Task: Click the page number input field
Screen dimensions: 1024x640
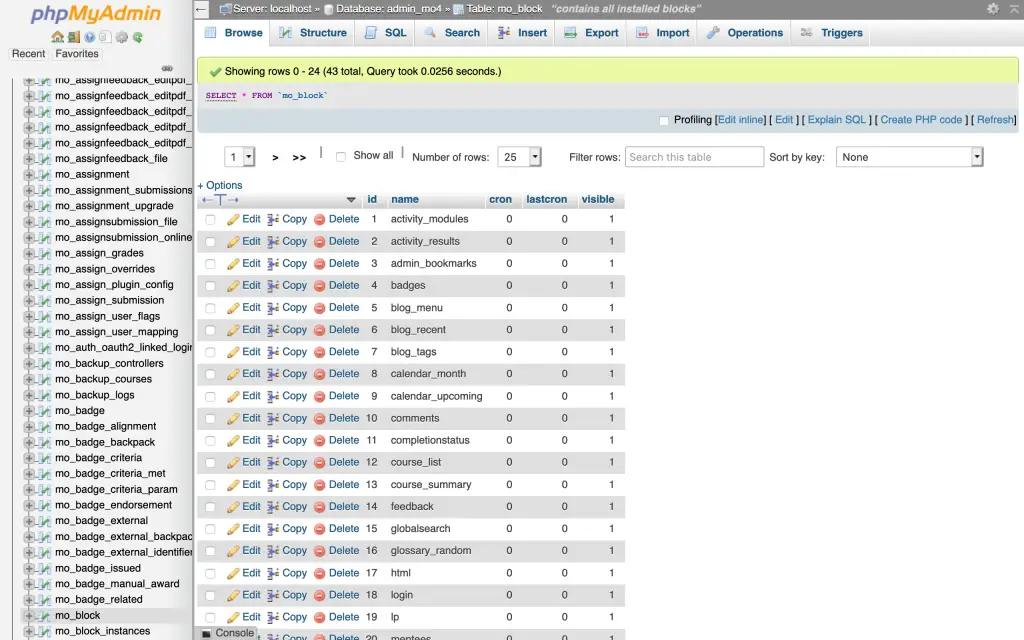Action: (x=234, y=156)
